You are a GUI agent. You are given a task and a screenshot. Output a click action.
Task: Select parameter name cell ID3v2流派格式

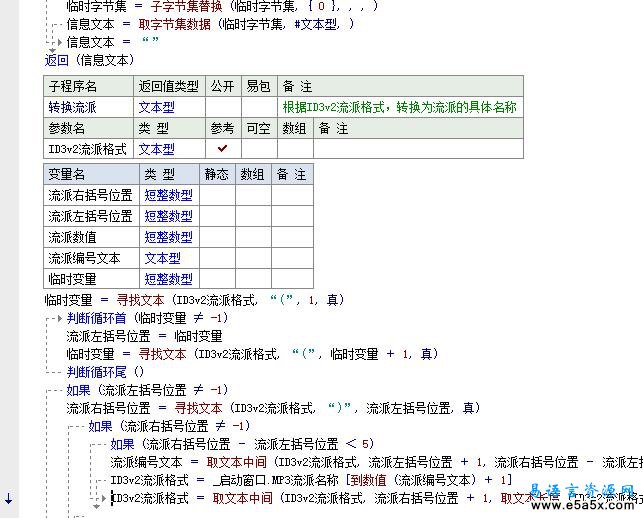[89, 148]
